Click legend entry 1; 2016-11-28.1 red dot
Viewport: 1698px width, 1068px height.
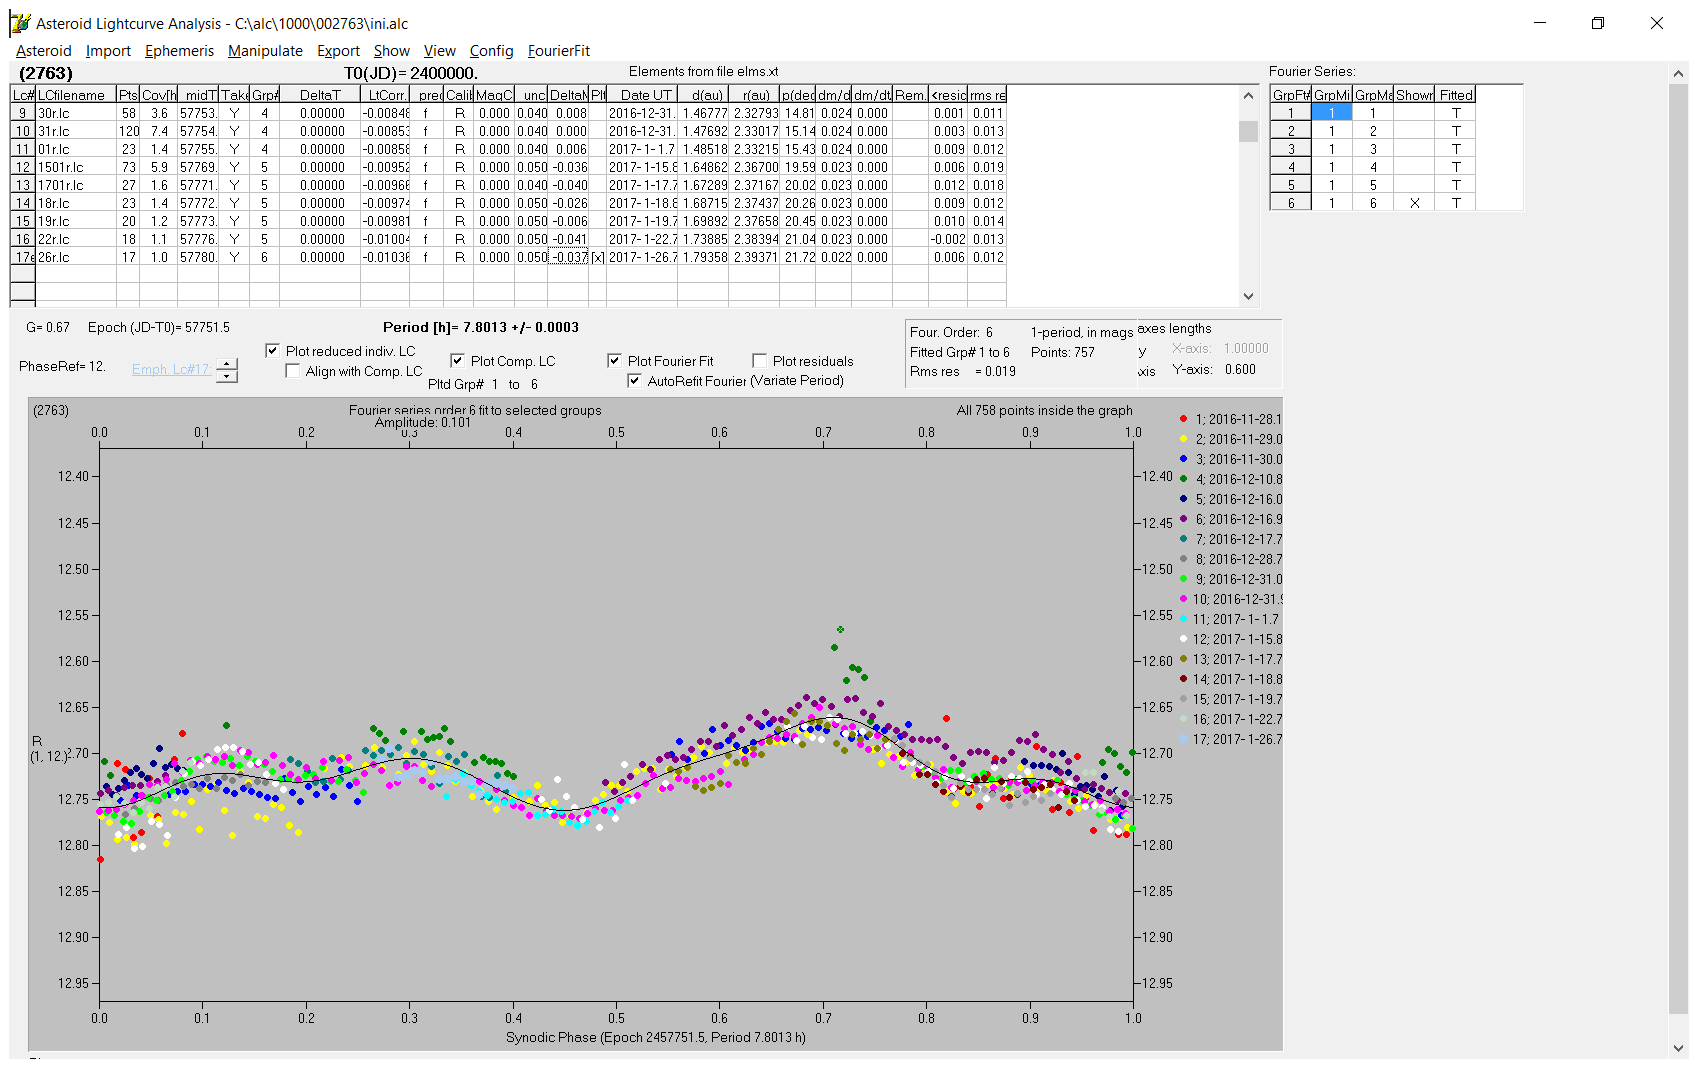(1184, 419)
